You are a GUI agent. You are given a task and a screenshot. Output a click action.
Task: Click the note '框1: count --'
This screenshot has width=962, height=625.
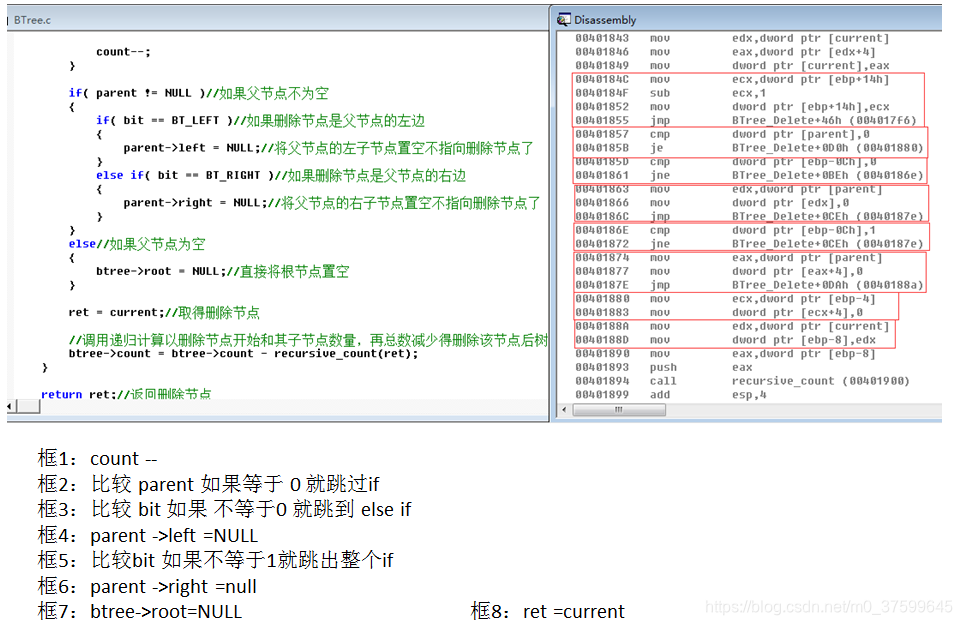pos(97,458)
